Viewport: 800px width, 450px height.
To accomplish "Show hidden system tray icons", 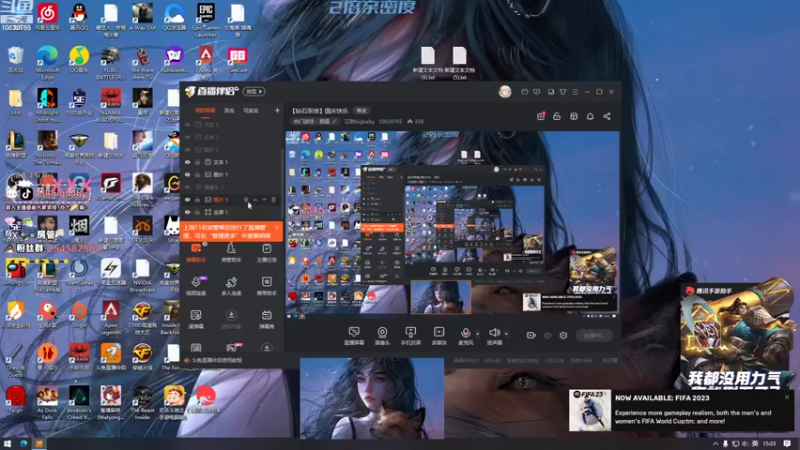I will pos(715,444).
